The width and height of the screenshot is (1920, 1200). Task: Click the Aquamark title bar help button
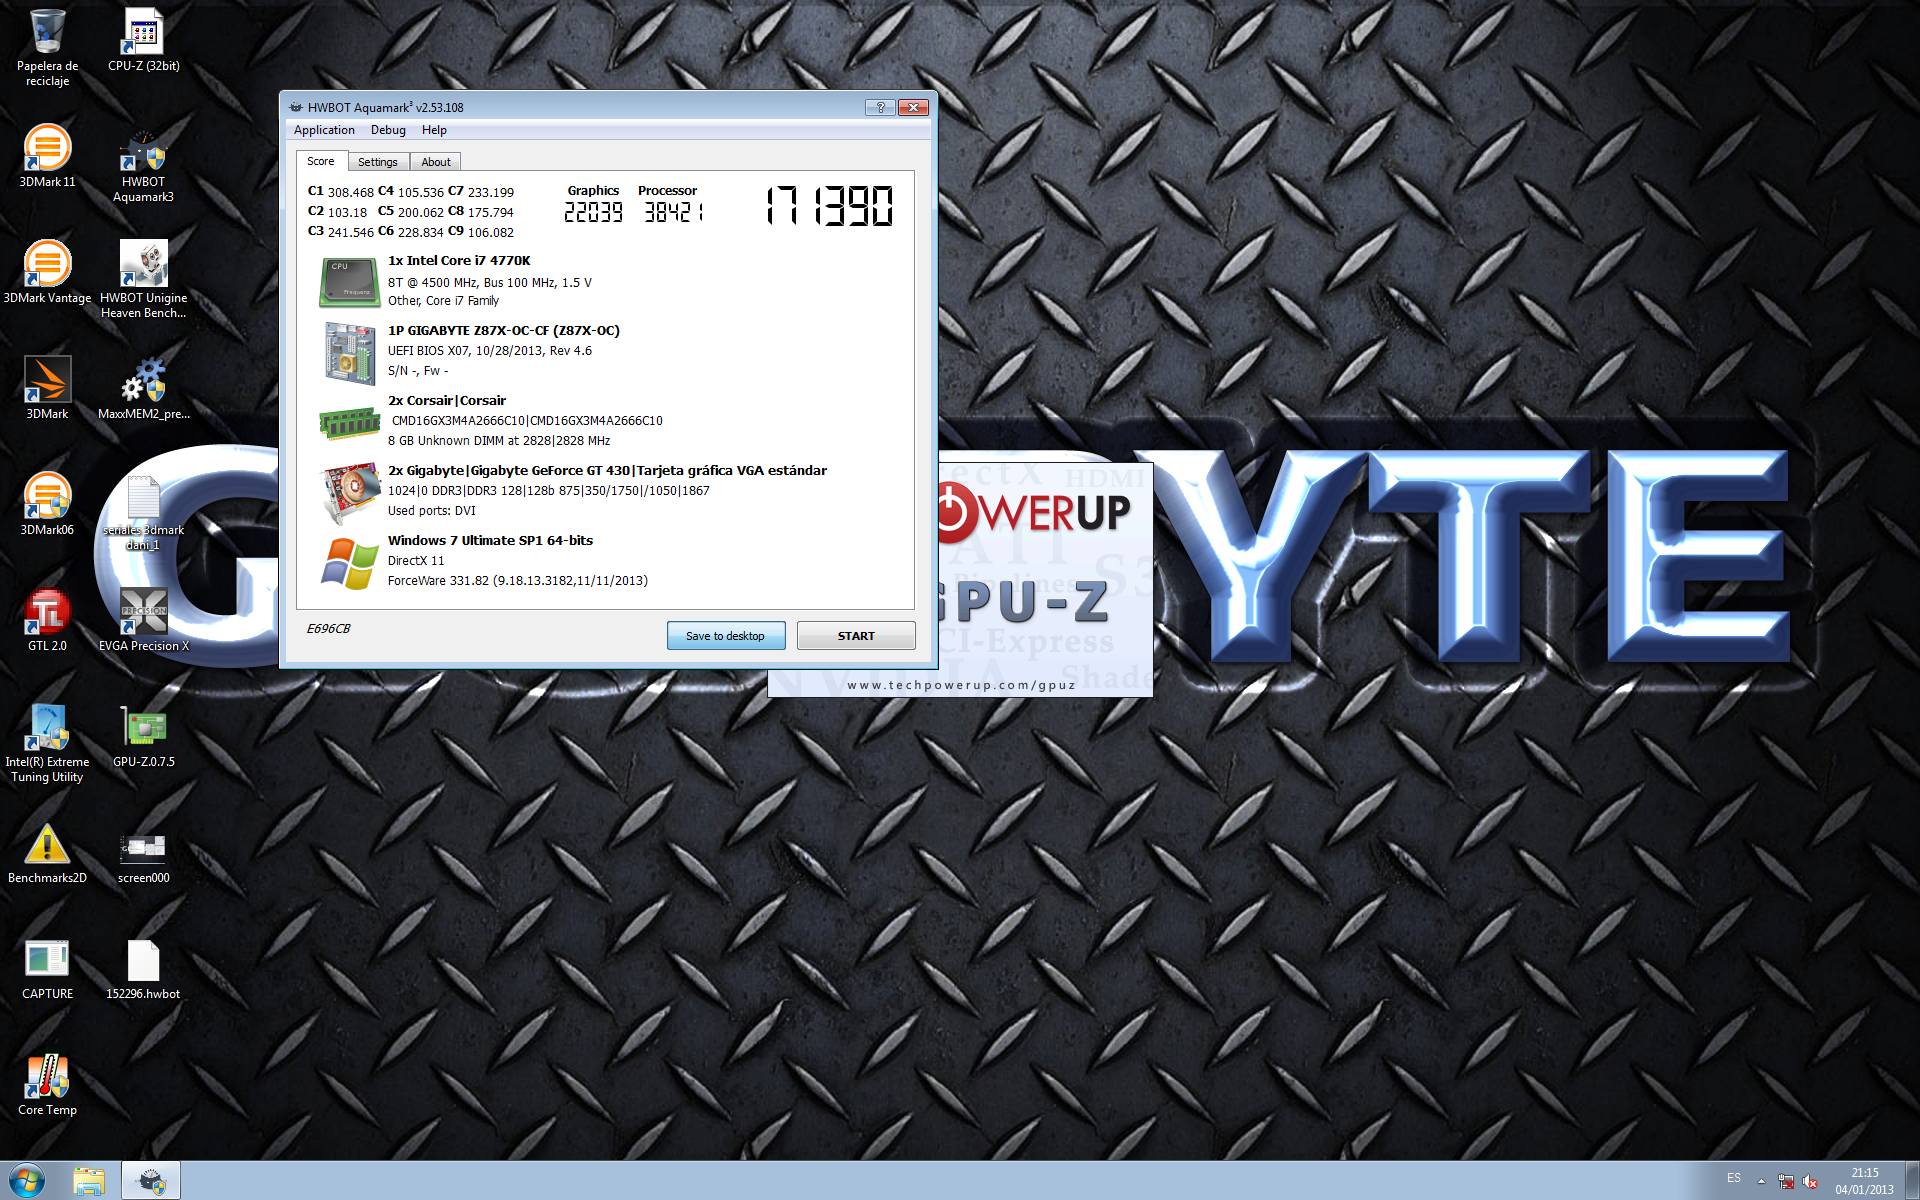tap(880, 107)
